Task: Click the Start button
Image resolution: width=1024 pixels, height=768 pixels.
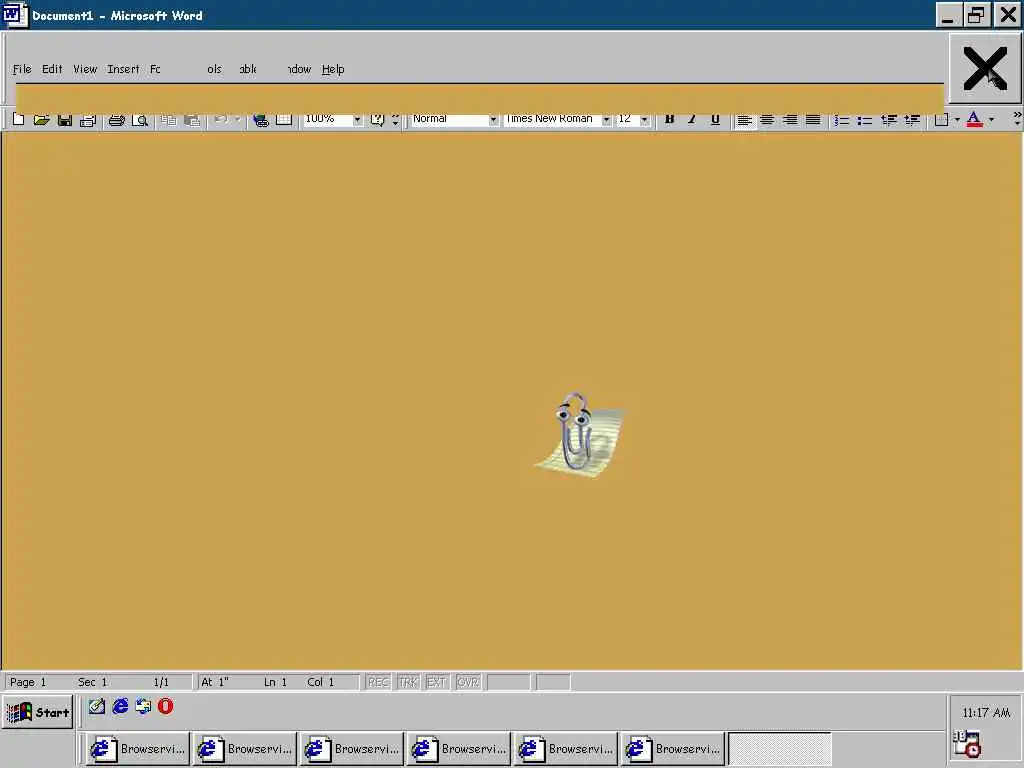Action: (38, 712)
